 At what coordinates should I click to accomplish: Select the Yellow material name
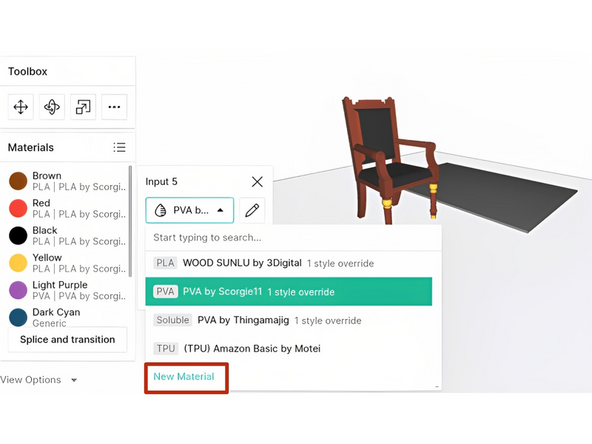[x=47, y=257]
